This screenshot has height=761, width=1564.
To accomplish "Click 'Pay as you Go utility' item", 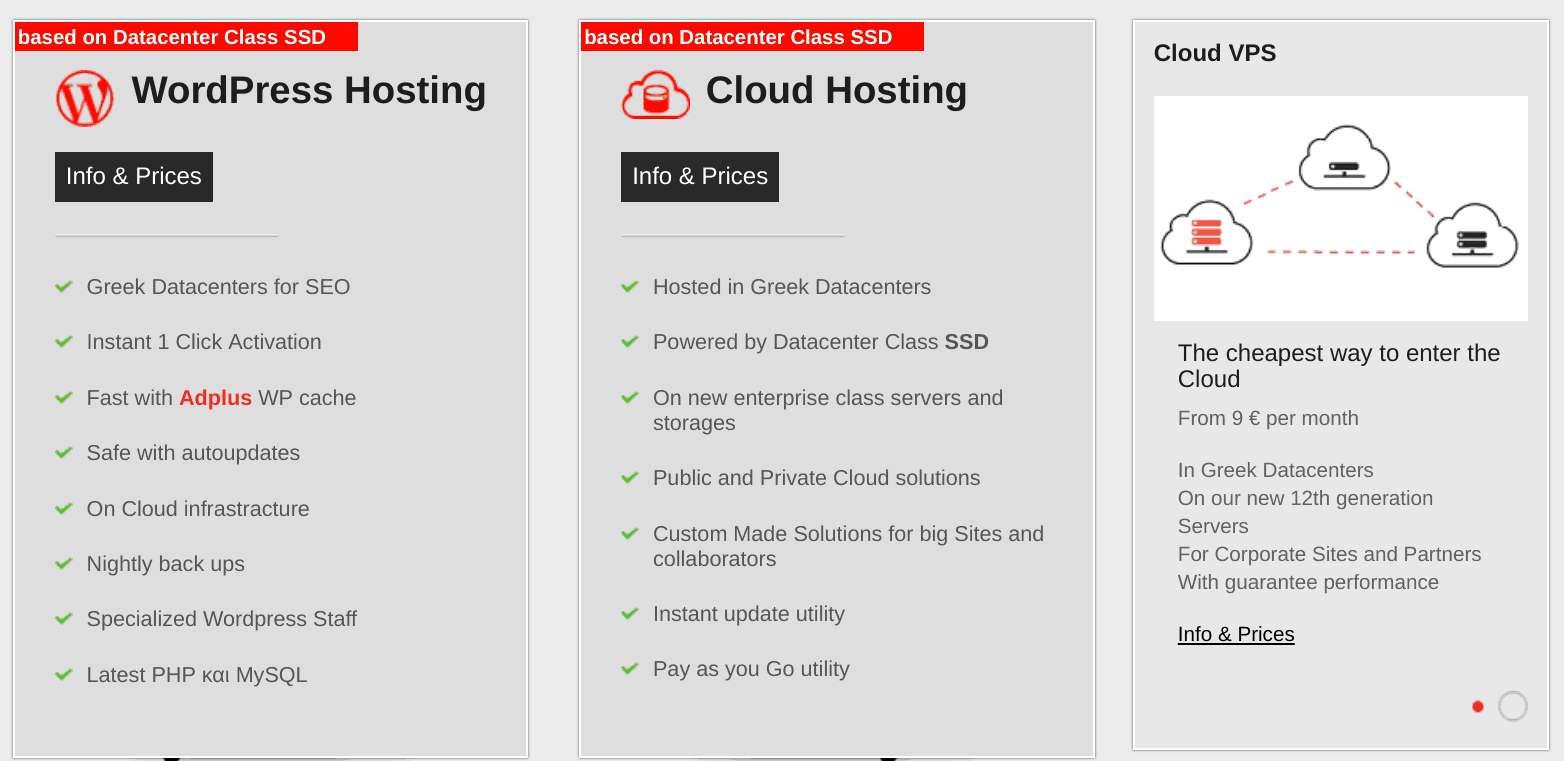I will [x=751, y=669].
